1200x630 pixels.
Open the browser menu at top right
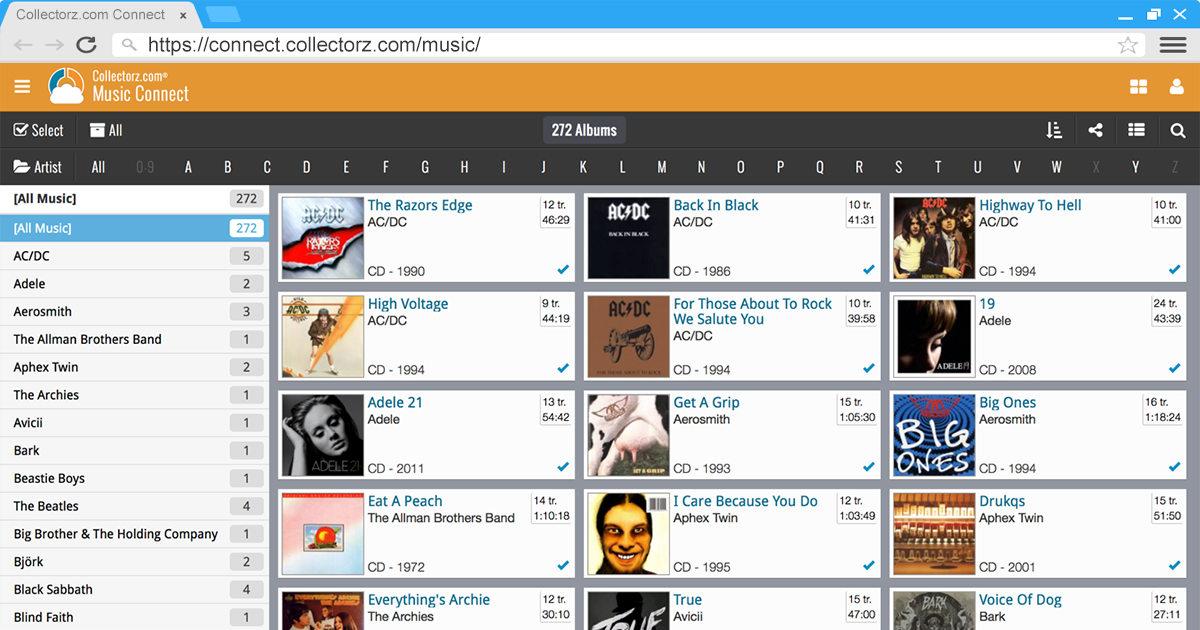click(x=1172, y=45)
